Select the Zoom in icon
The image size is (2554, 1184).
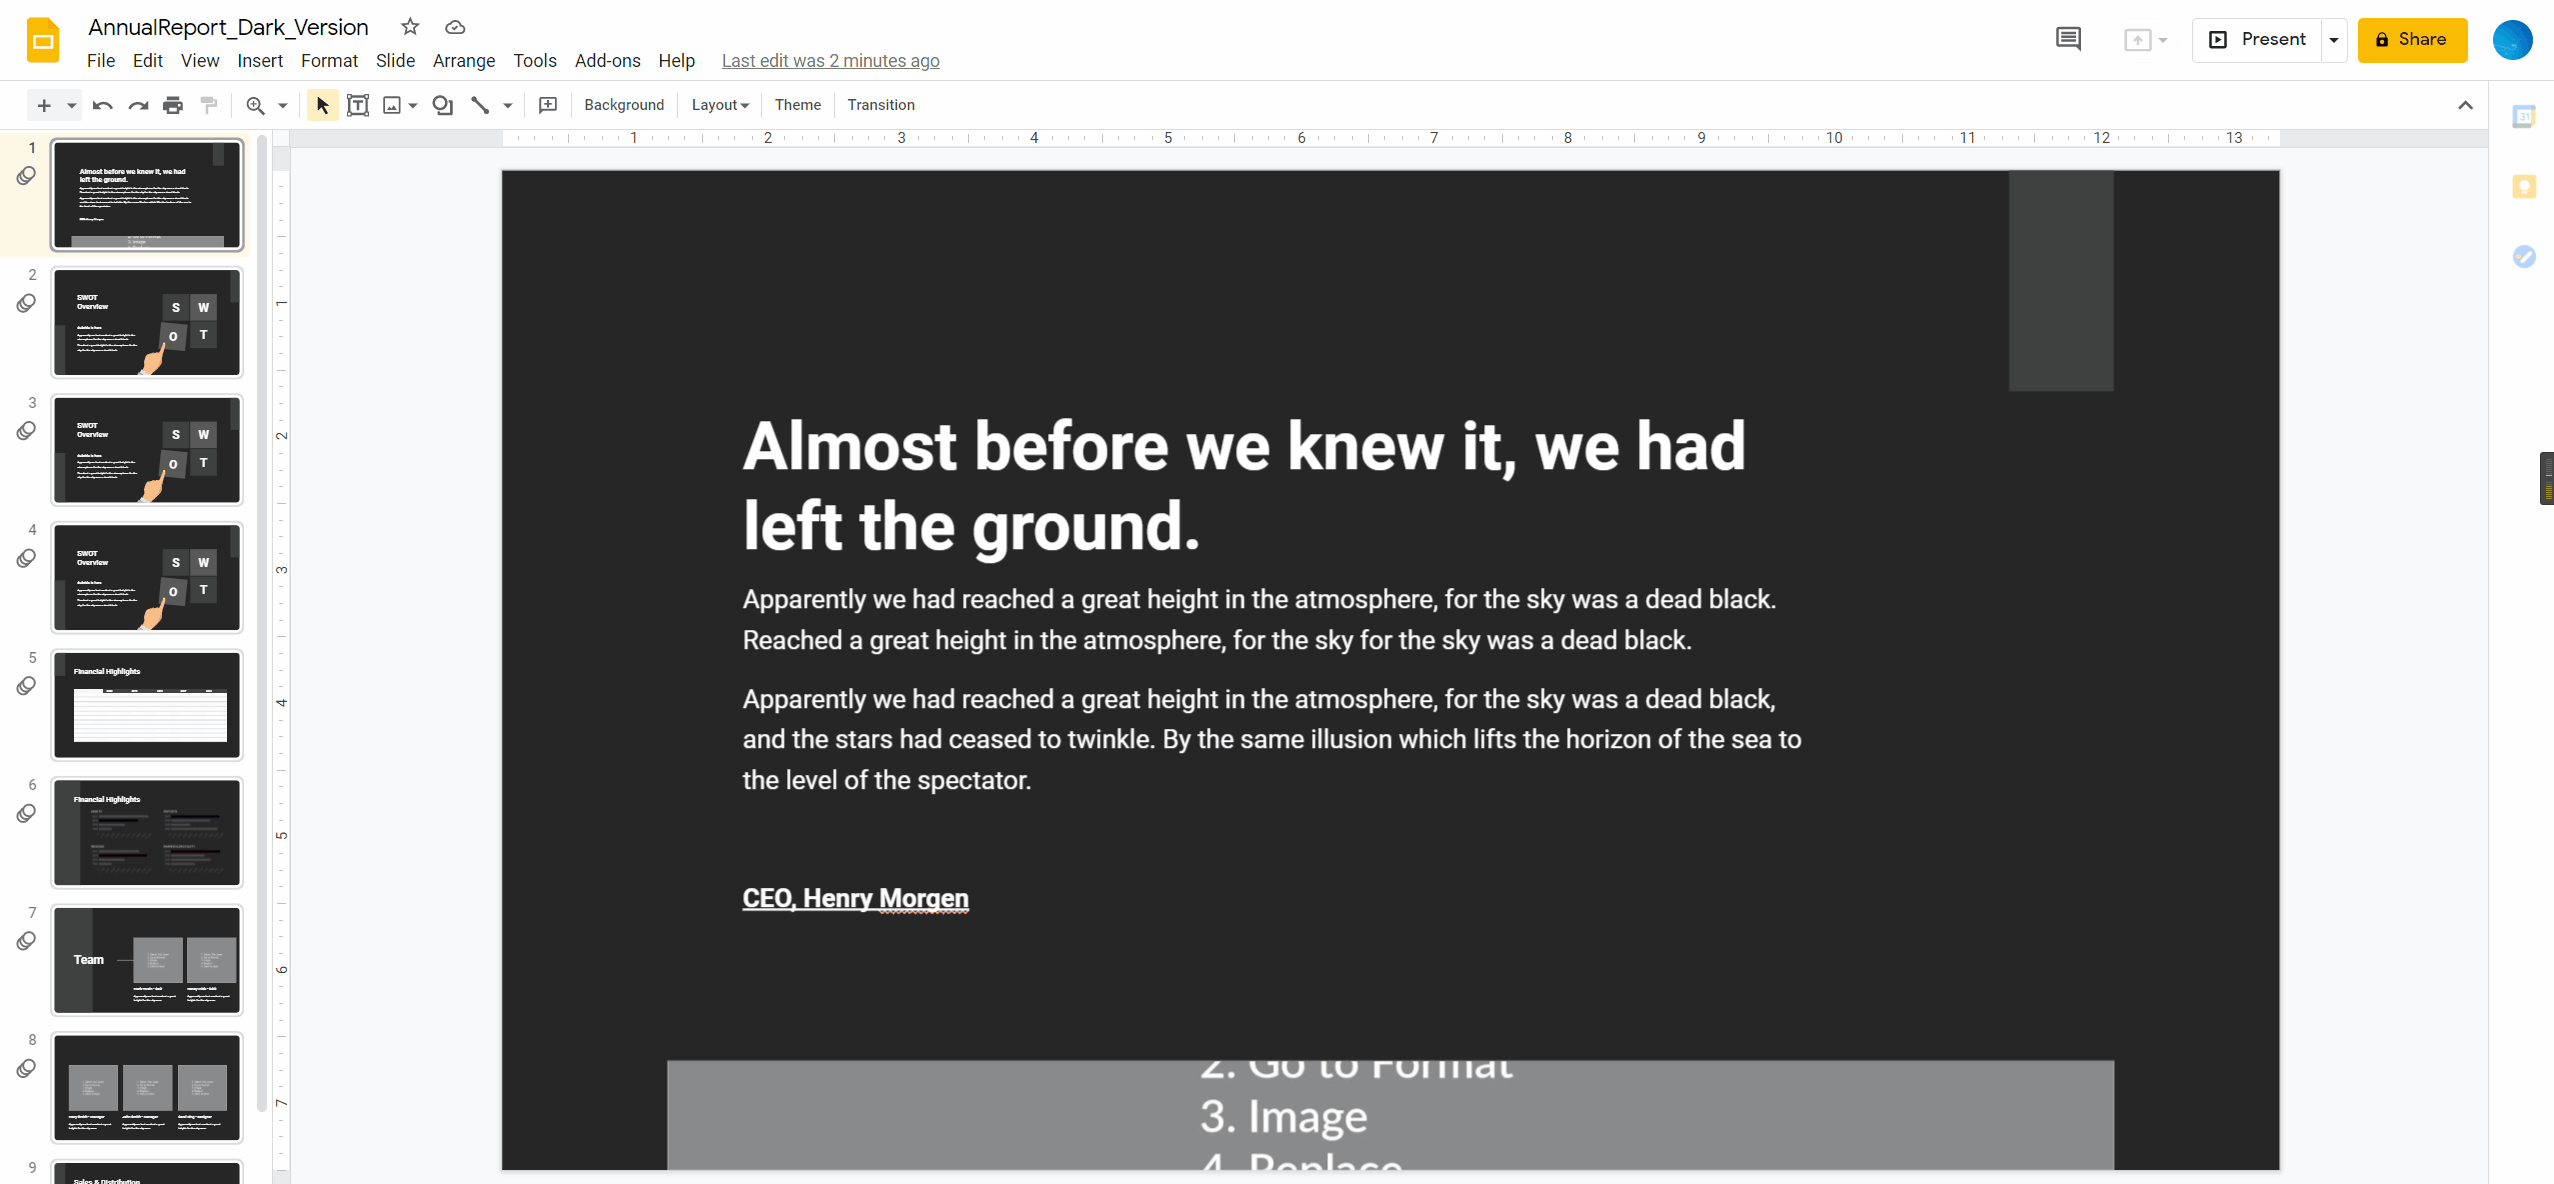pyautogui.click(x=256, y=104)
